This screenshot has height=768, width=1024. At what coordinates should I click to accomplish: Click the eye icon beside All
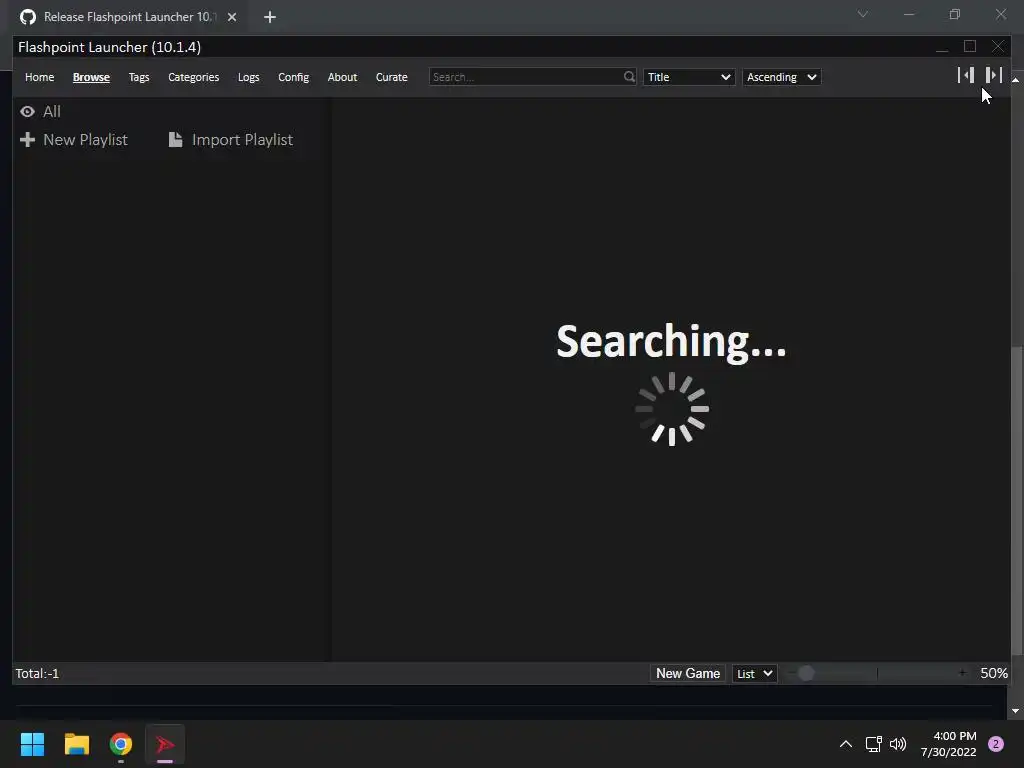27,112
